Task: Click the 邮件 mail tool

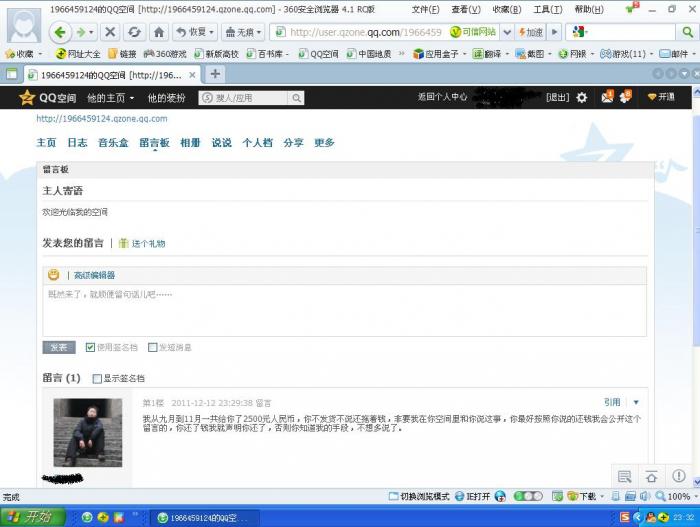Action: (x=678, y=54)
